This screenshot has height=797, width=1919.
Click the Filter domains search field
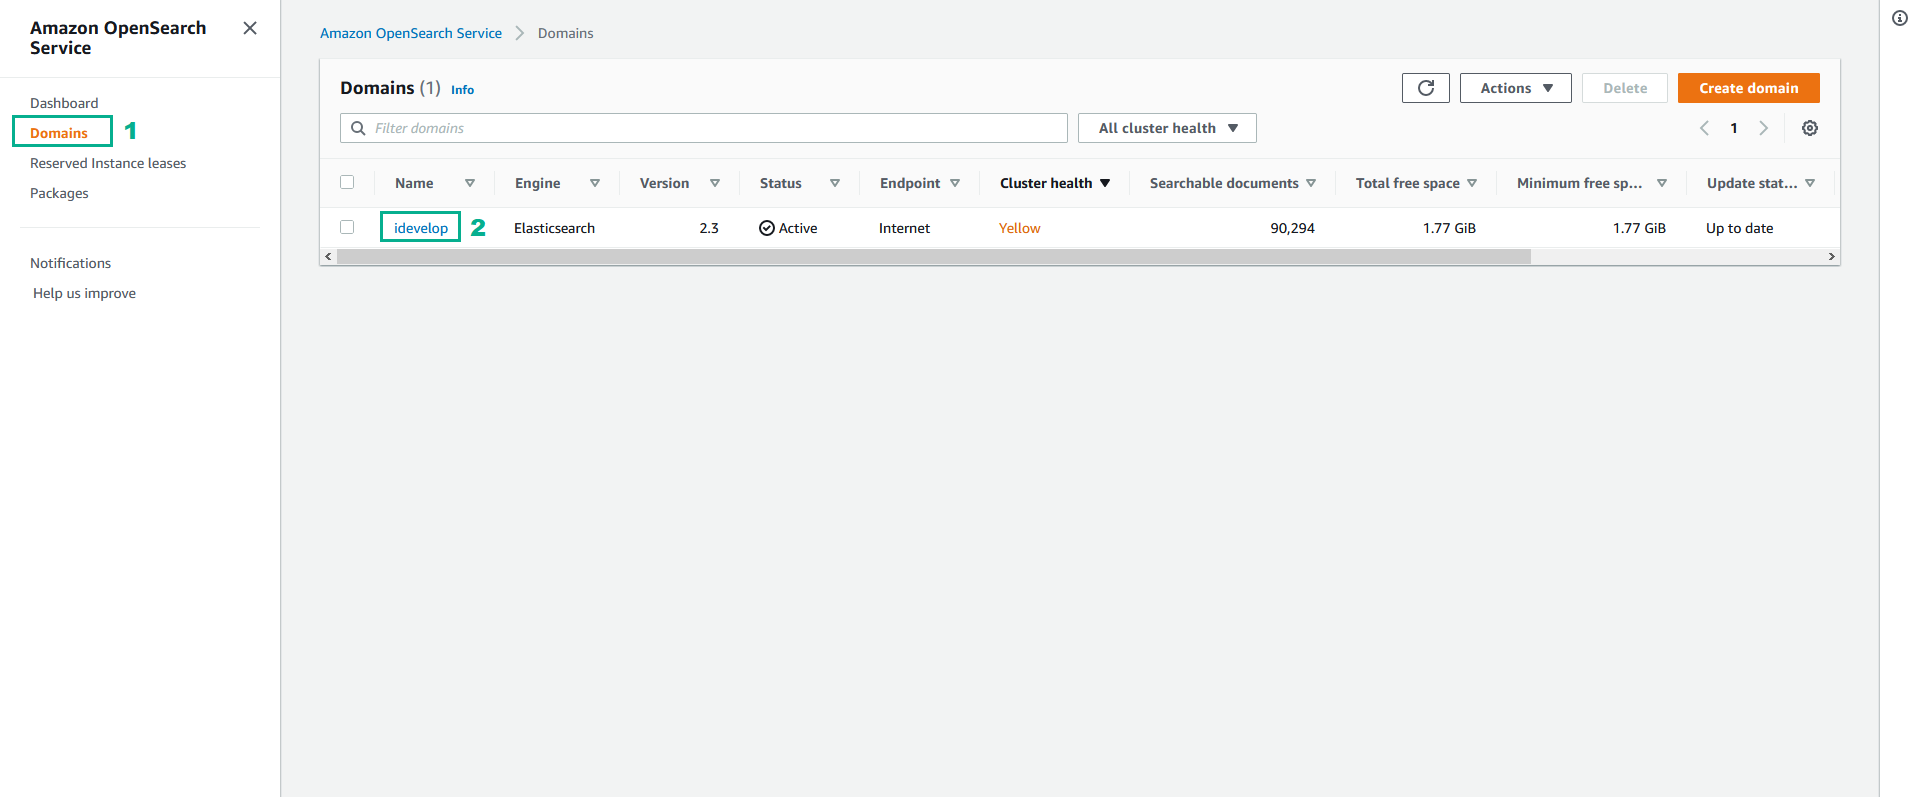point(704,128)
